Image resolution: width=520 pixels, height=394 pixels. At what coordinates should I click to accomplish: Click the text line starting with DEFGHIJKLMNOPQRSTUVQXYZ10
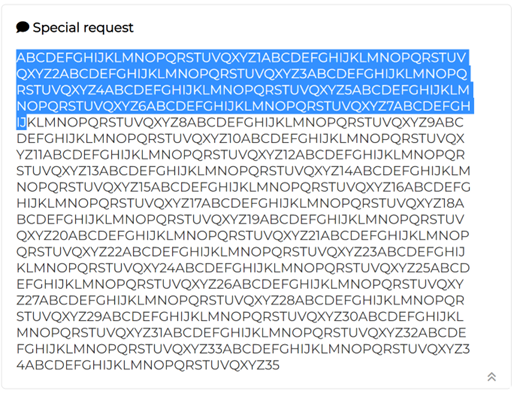(x=240, y=139)
